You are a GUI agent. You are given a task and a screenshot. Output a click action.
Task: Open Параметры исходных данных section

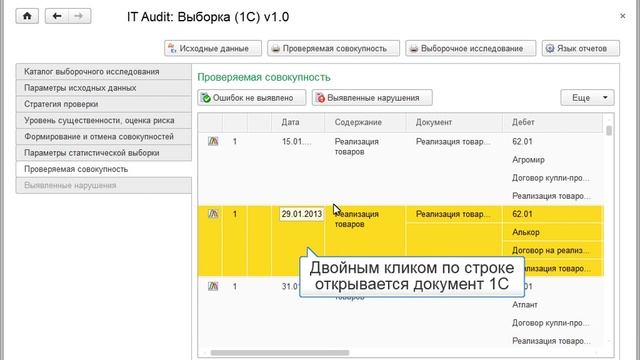[x=104, y=88]
